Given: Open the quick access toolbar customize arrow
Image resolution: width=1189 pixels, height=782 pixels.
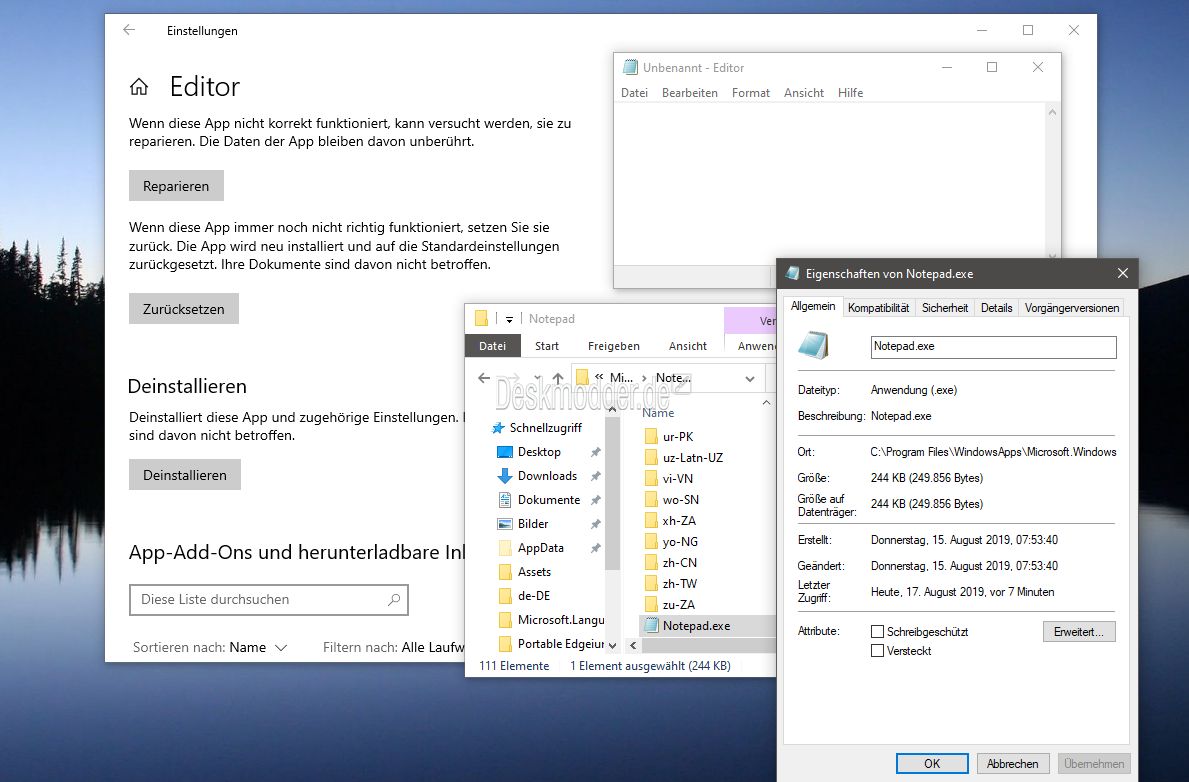Looking at the screenshot, I should (x=510, y=319).
